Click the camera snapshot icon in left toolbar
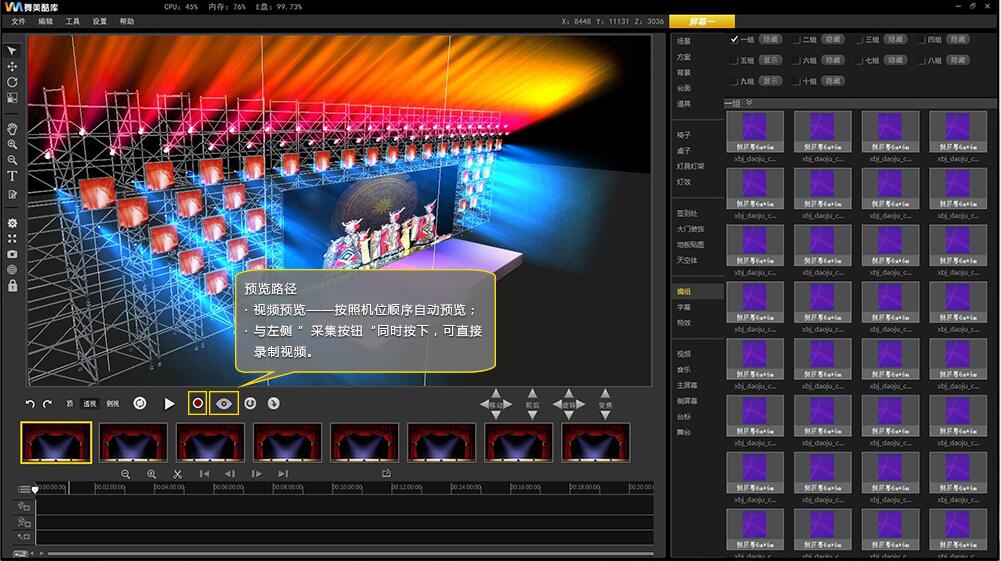Screen dimensions: 1001x561 pyautogui.click(x=12, y=254)
